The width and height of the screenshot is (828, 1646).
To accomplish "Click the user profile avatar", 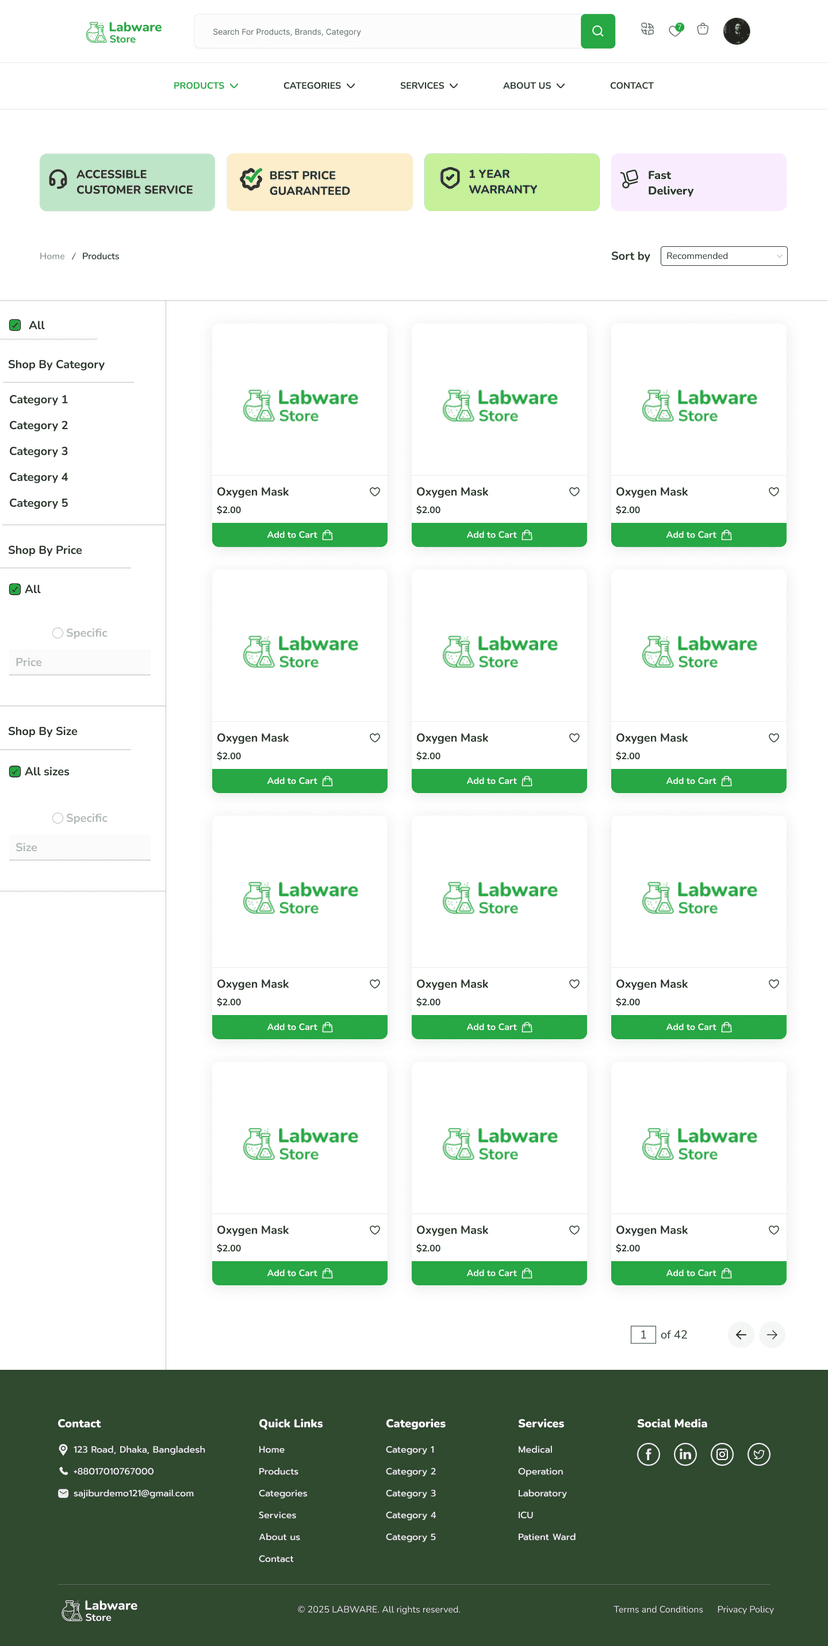I will [x=736, y=31].
